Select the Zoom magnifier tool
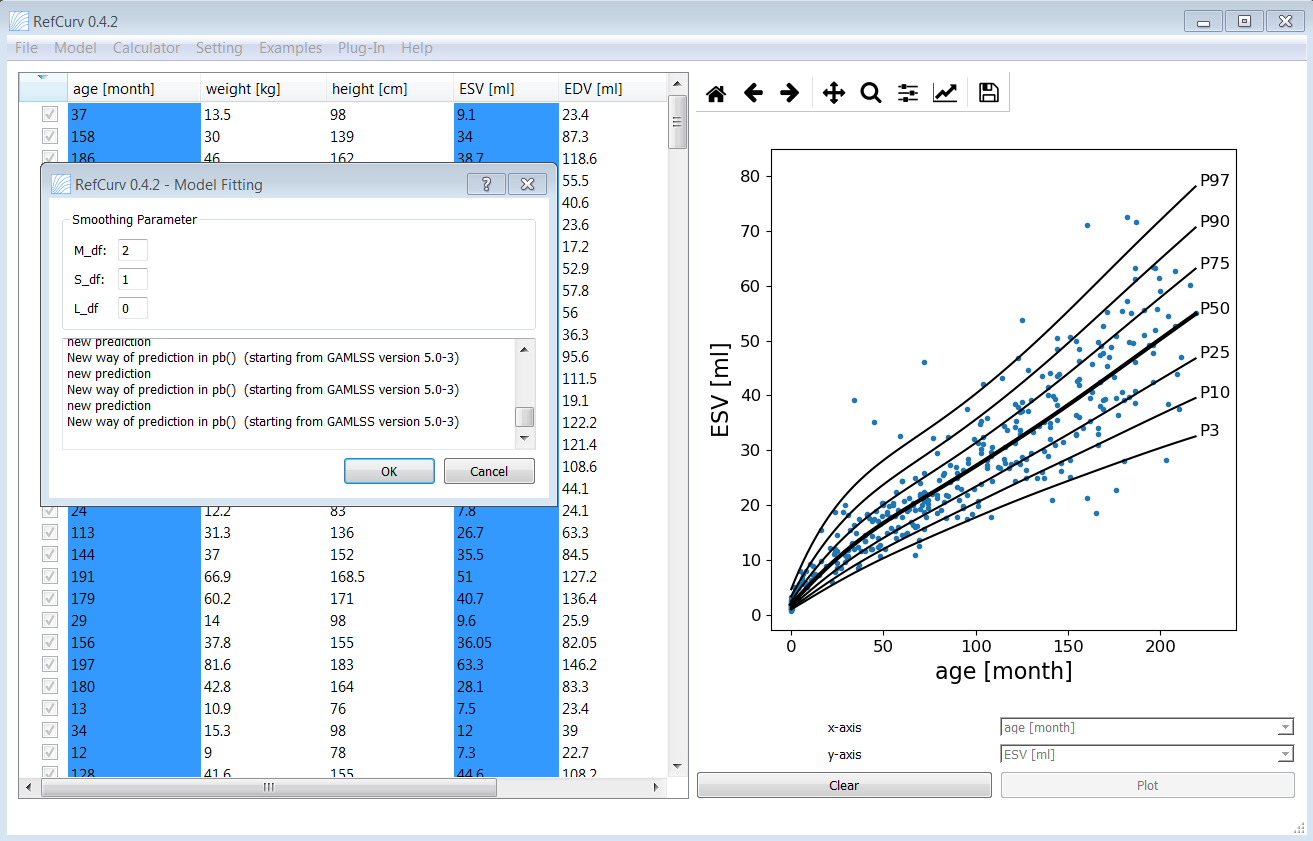1313x841 pixels. pyautogui.click(x=870, y=93)
